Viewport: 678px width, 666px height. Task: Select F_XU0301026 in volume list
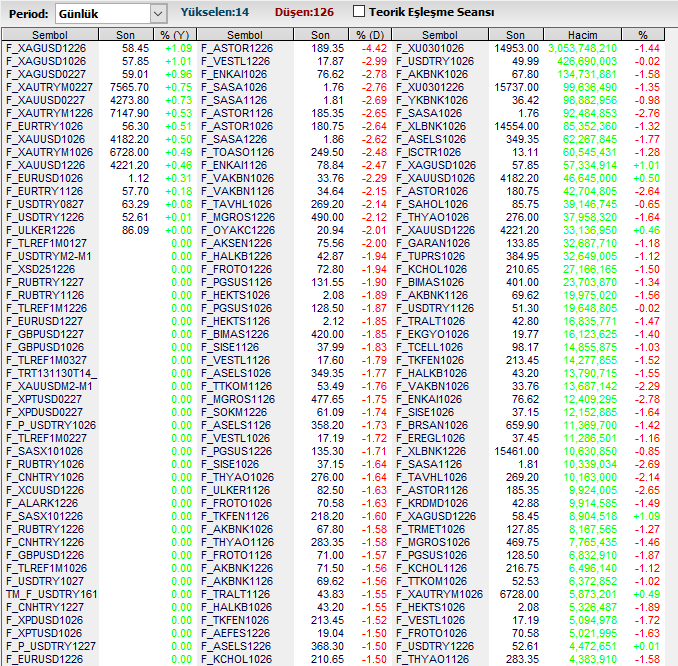click(430, 48)
